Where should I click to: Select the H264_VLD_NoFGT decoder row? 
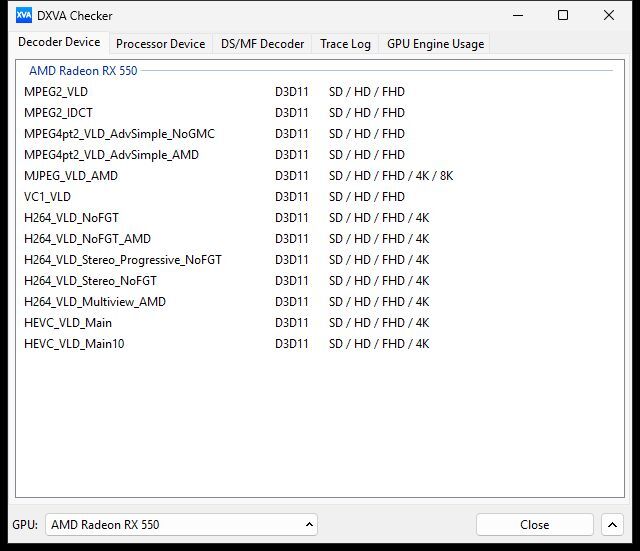pyautogui.click(x=320, y=218)
